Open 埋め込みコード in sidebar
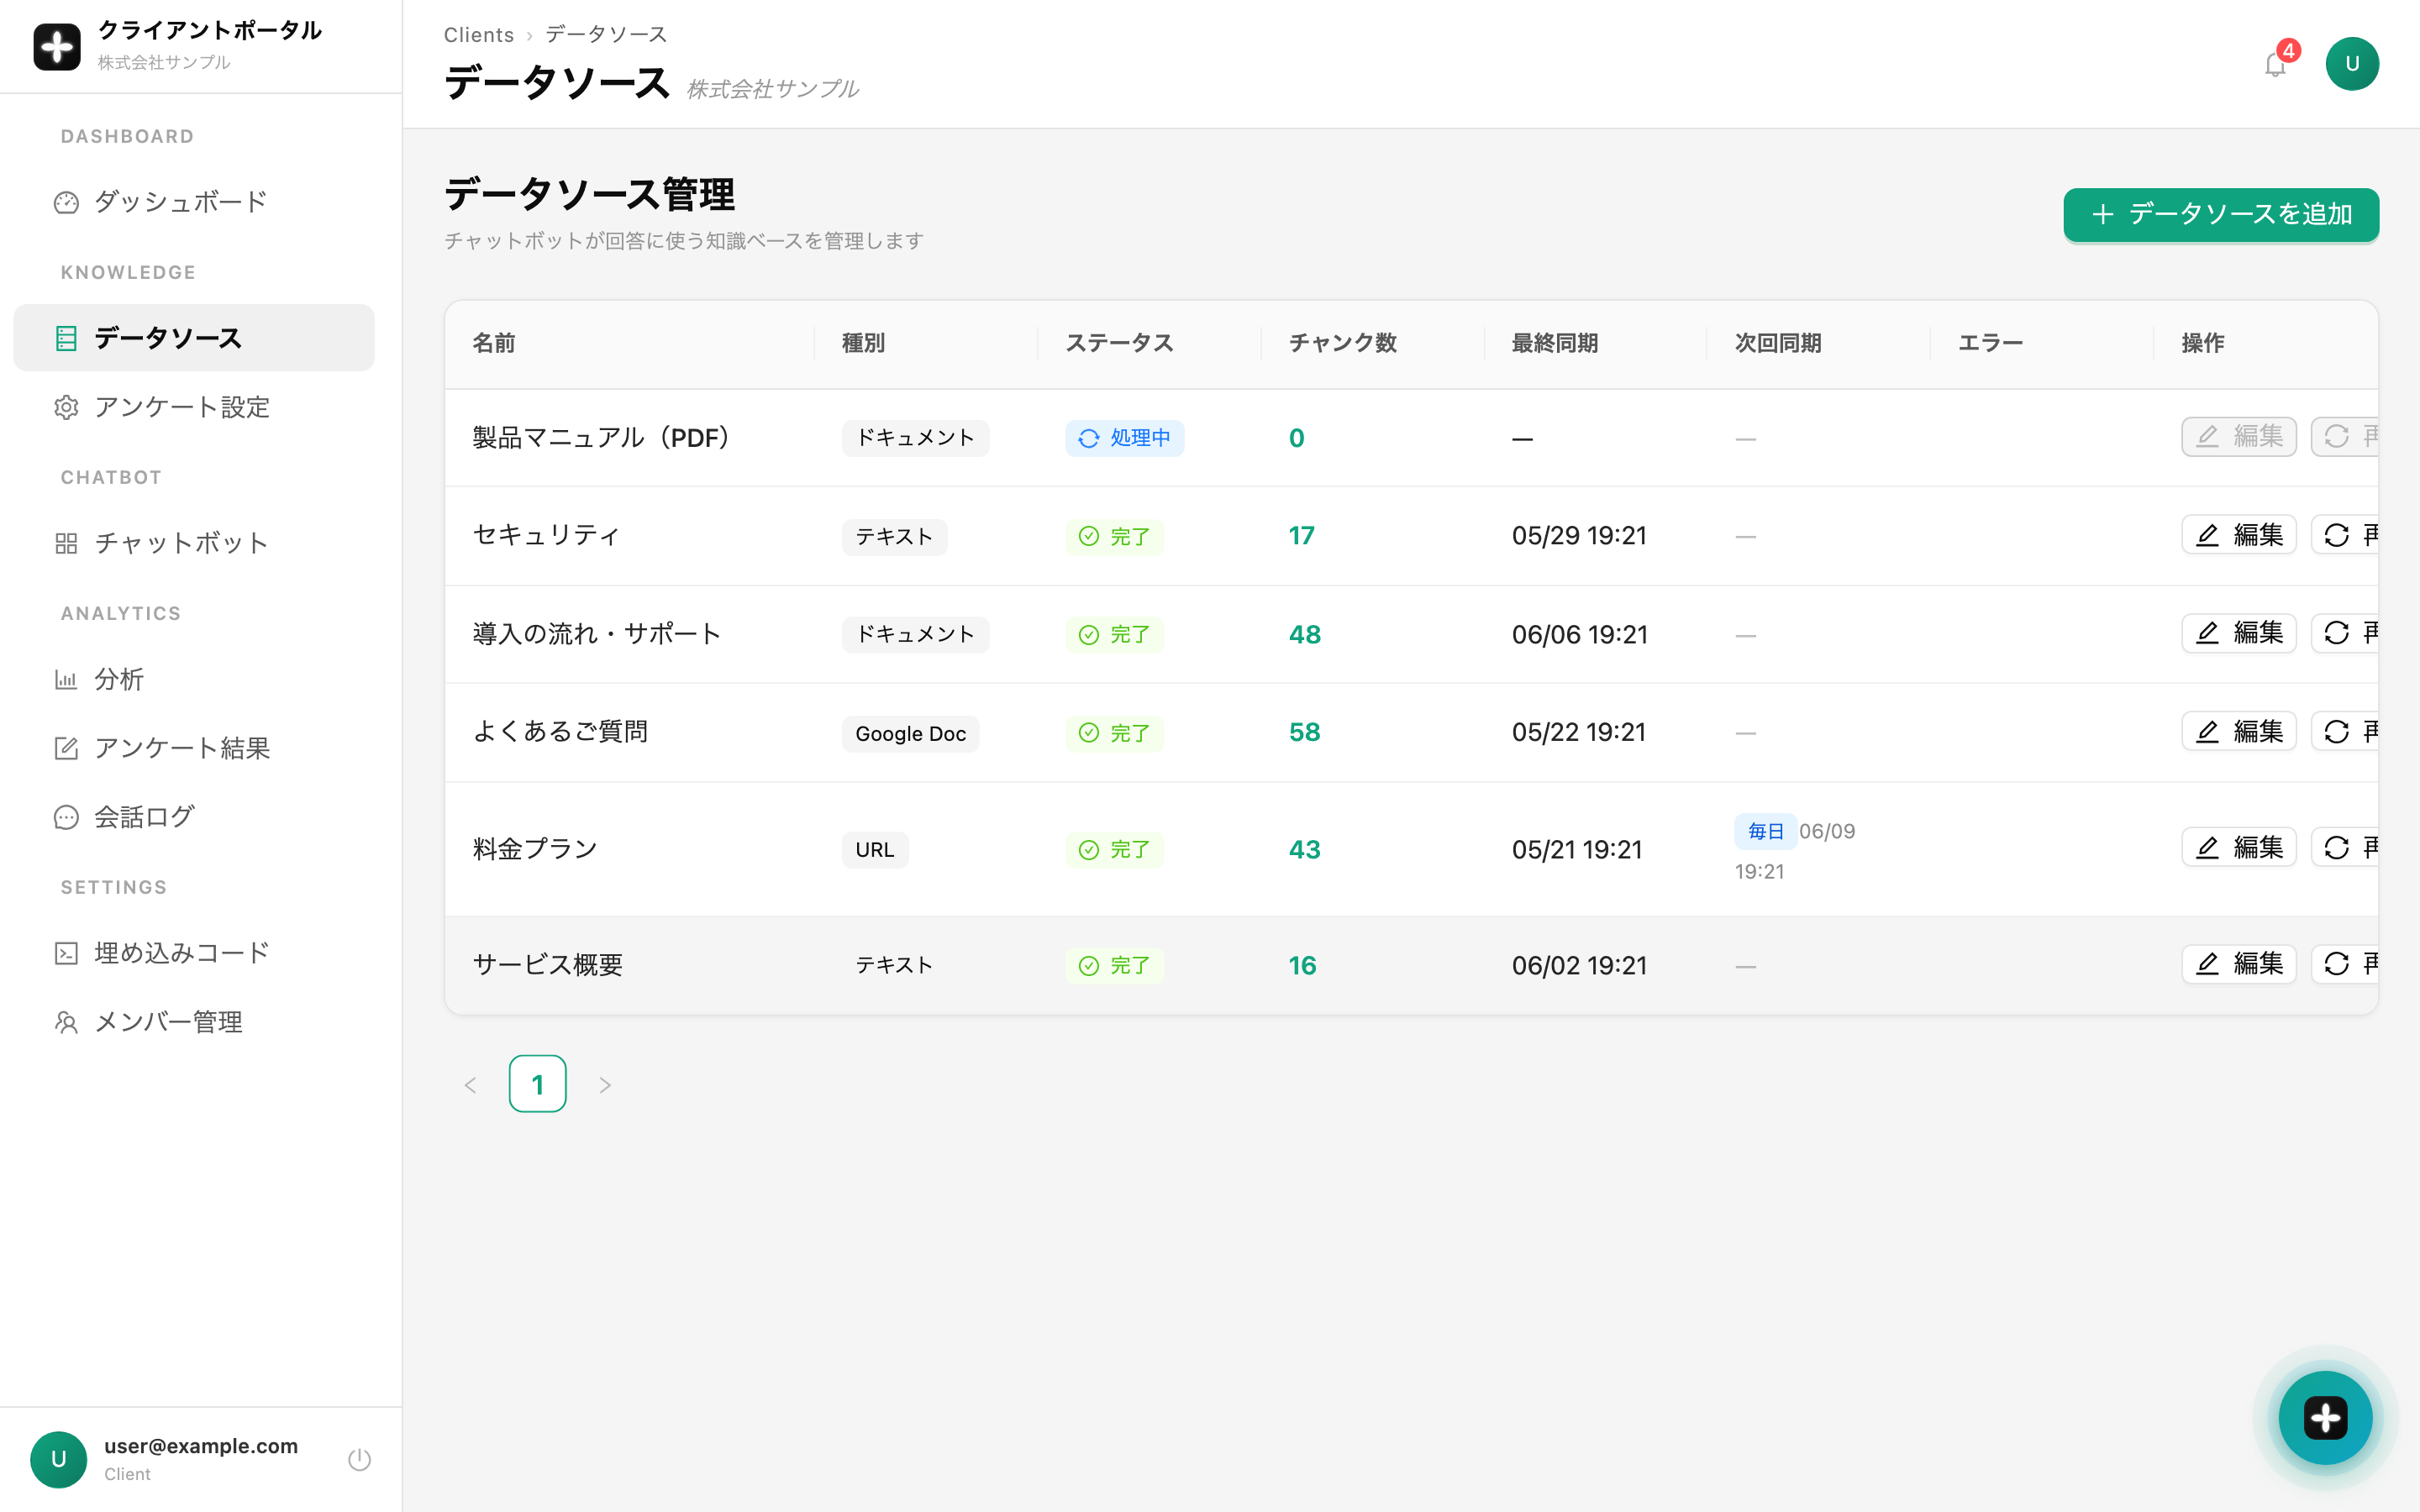 194,954
